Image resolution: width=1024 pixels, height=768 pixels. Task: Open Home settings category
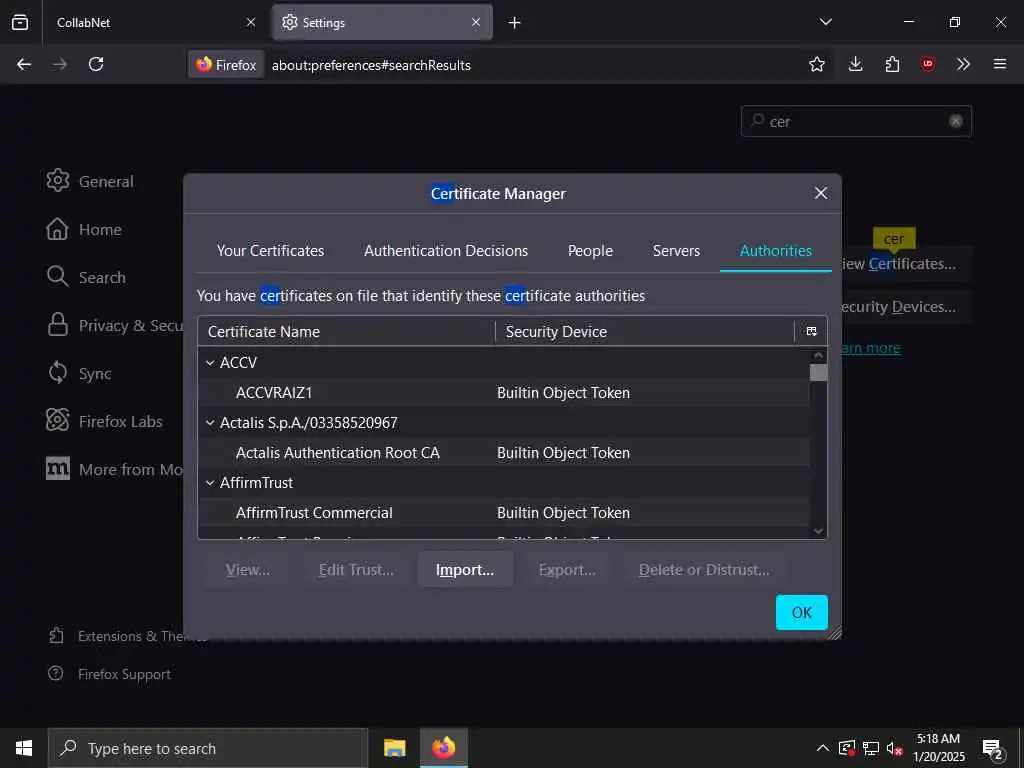click(x=84, y=229)
